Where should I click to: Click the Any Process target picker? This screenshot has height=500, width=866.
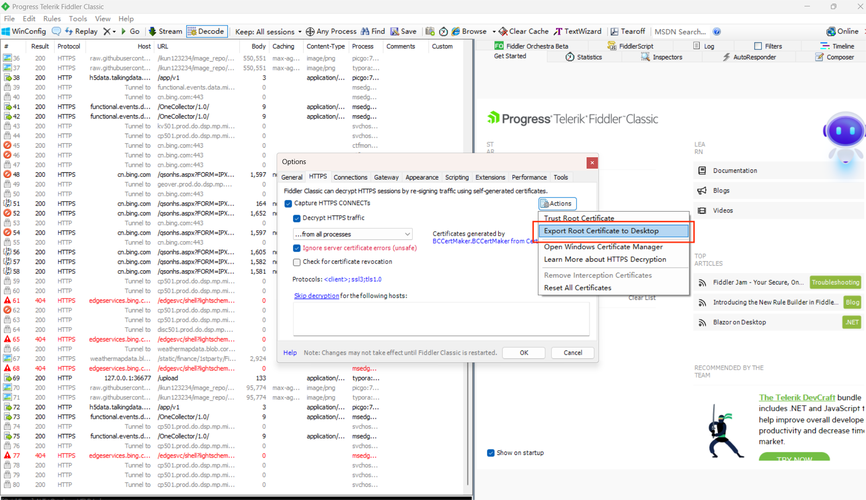[x=331, y=31]
